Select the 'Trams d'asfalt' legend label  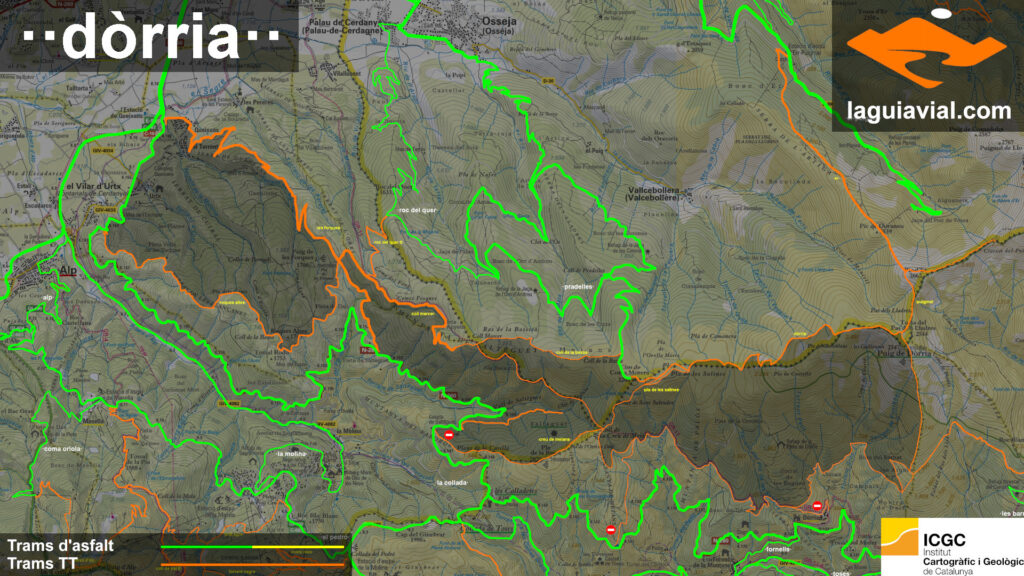[61, 546]
